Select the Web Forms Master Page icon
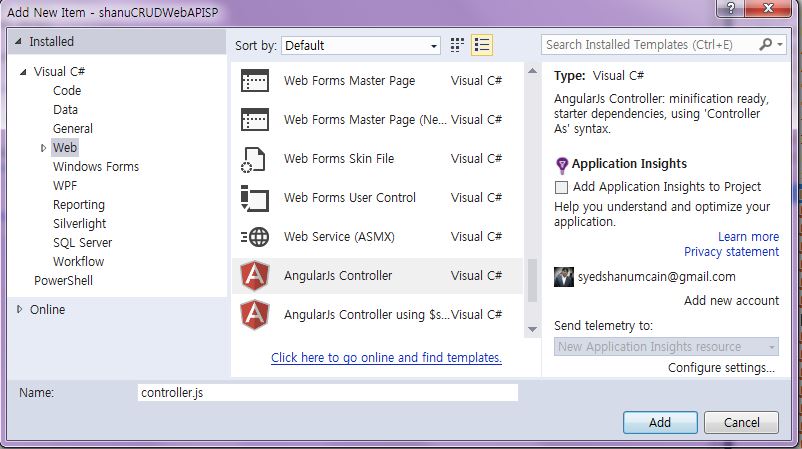 point(255,81)
